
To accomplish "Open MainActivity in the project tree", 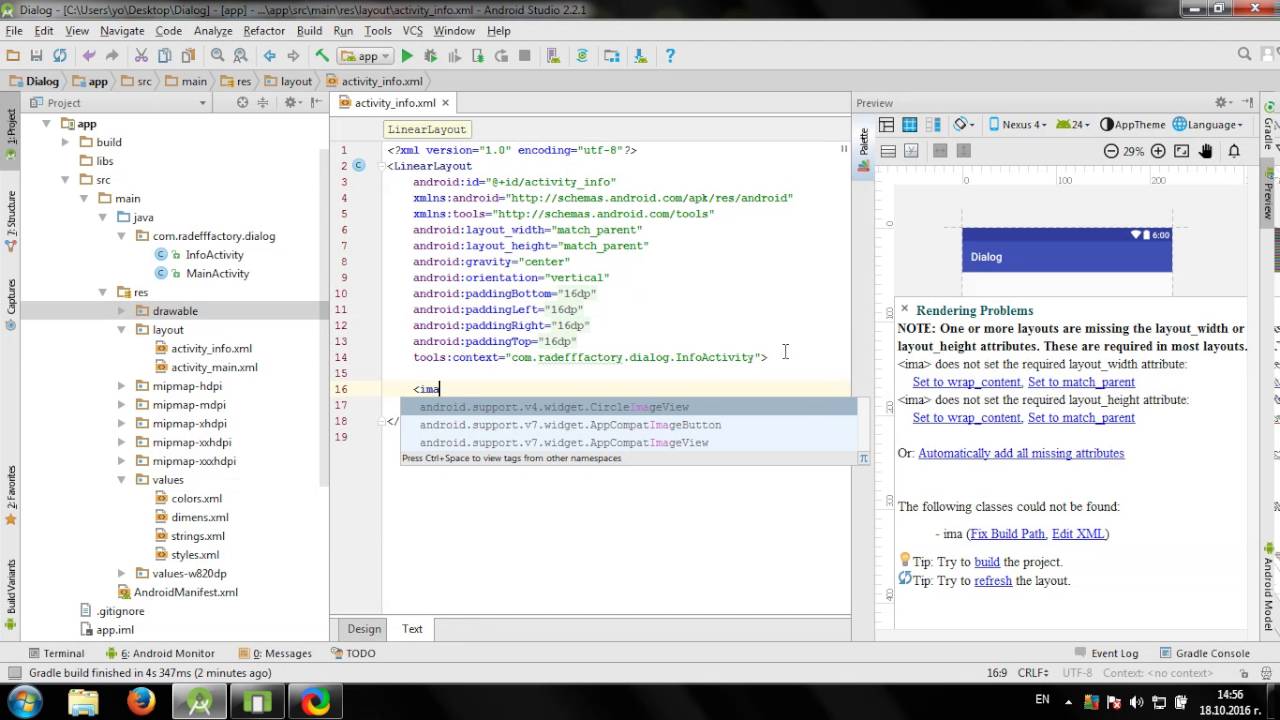I will coord(217,273).
